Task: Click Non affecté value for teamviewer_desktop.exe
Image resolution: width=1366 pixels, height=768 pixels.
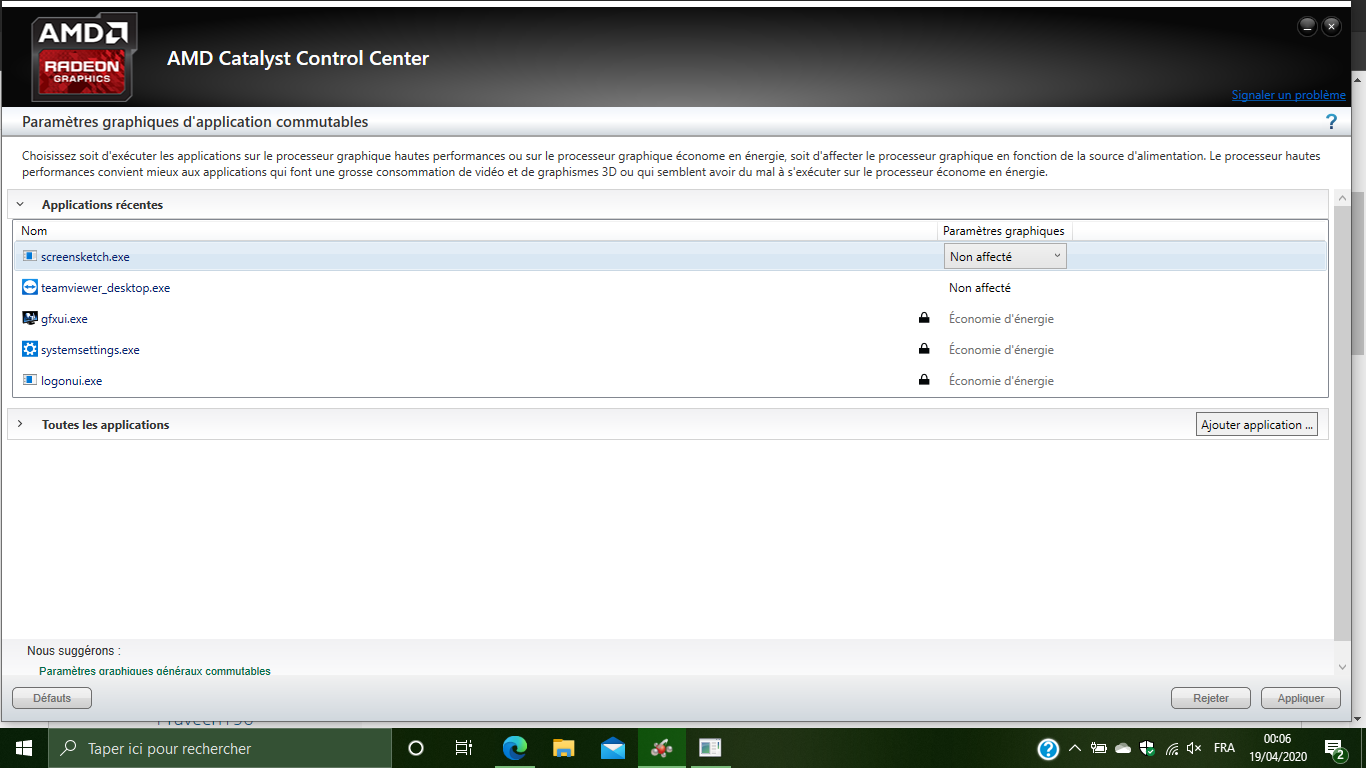Action: 980,288
